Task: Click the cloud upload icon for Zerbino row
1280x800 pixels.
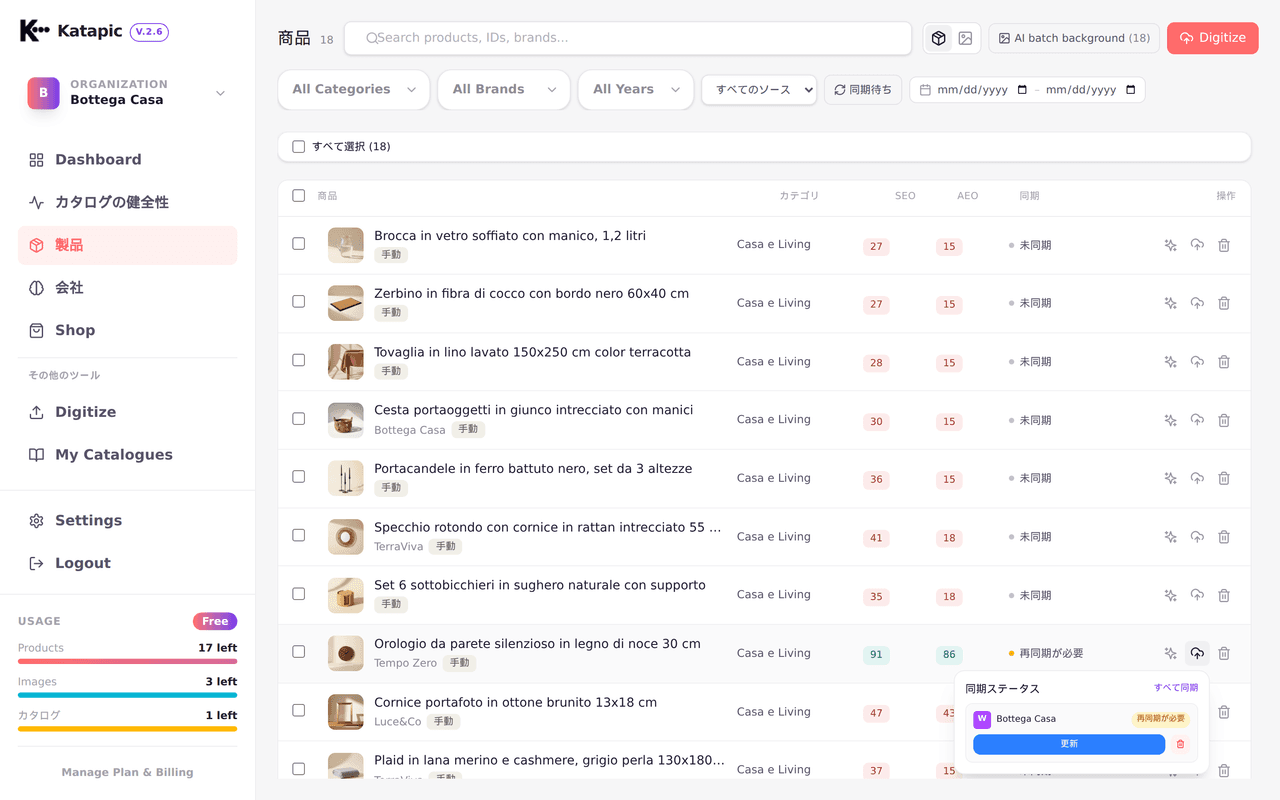Action: pyautogui.click(x=1197, y=303)
